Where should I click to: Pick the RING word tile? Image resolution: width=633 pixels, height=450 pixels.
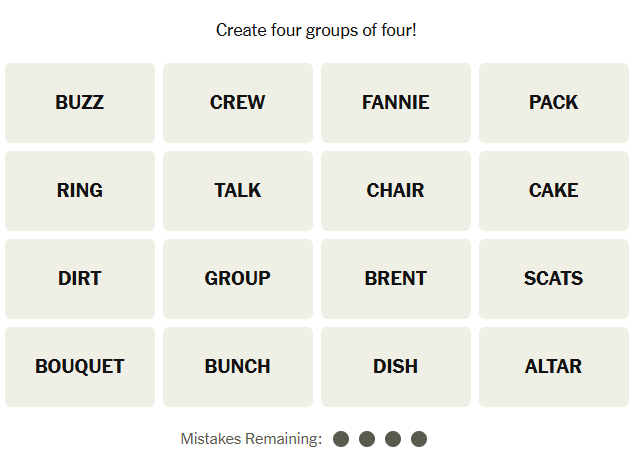pos(80,191)
